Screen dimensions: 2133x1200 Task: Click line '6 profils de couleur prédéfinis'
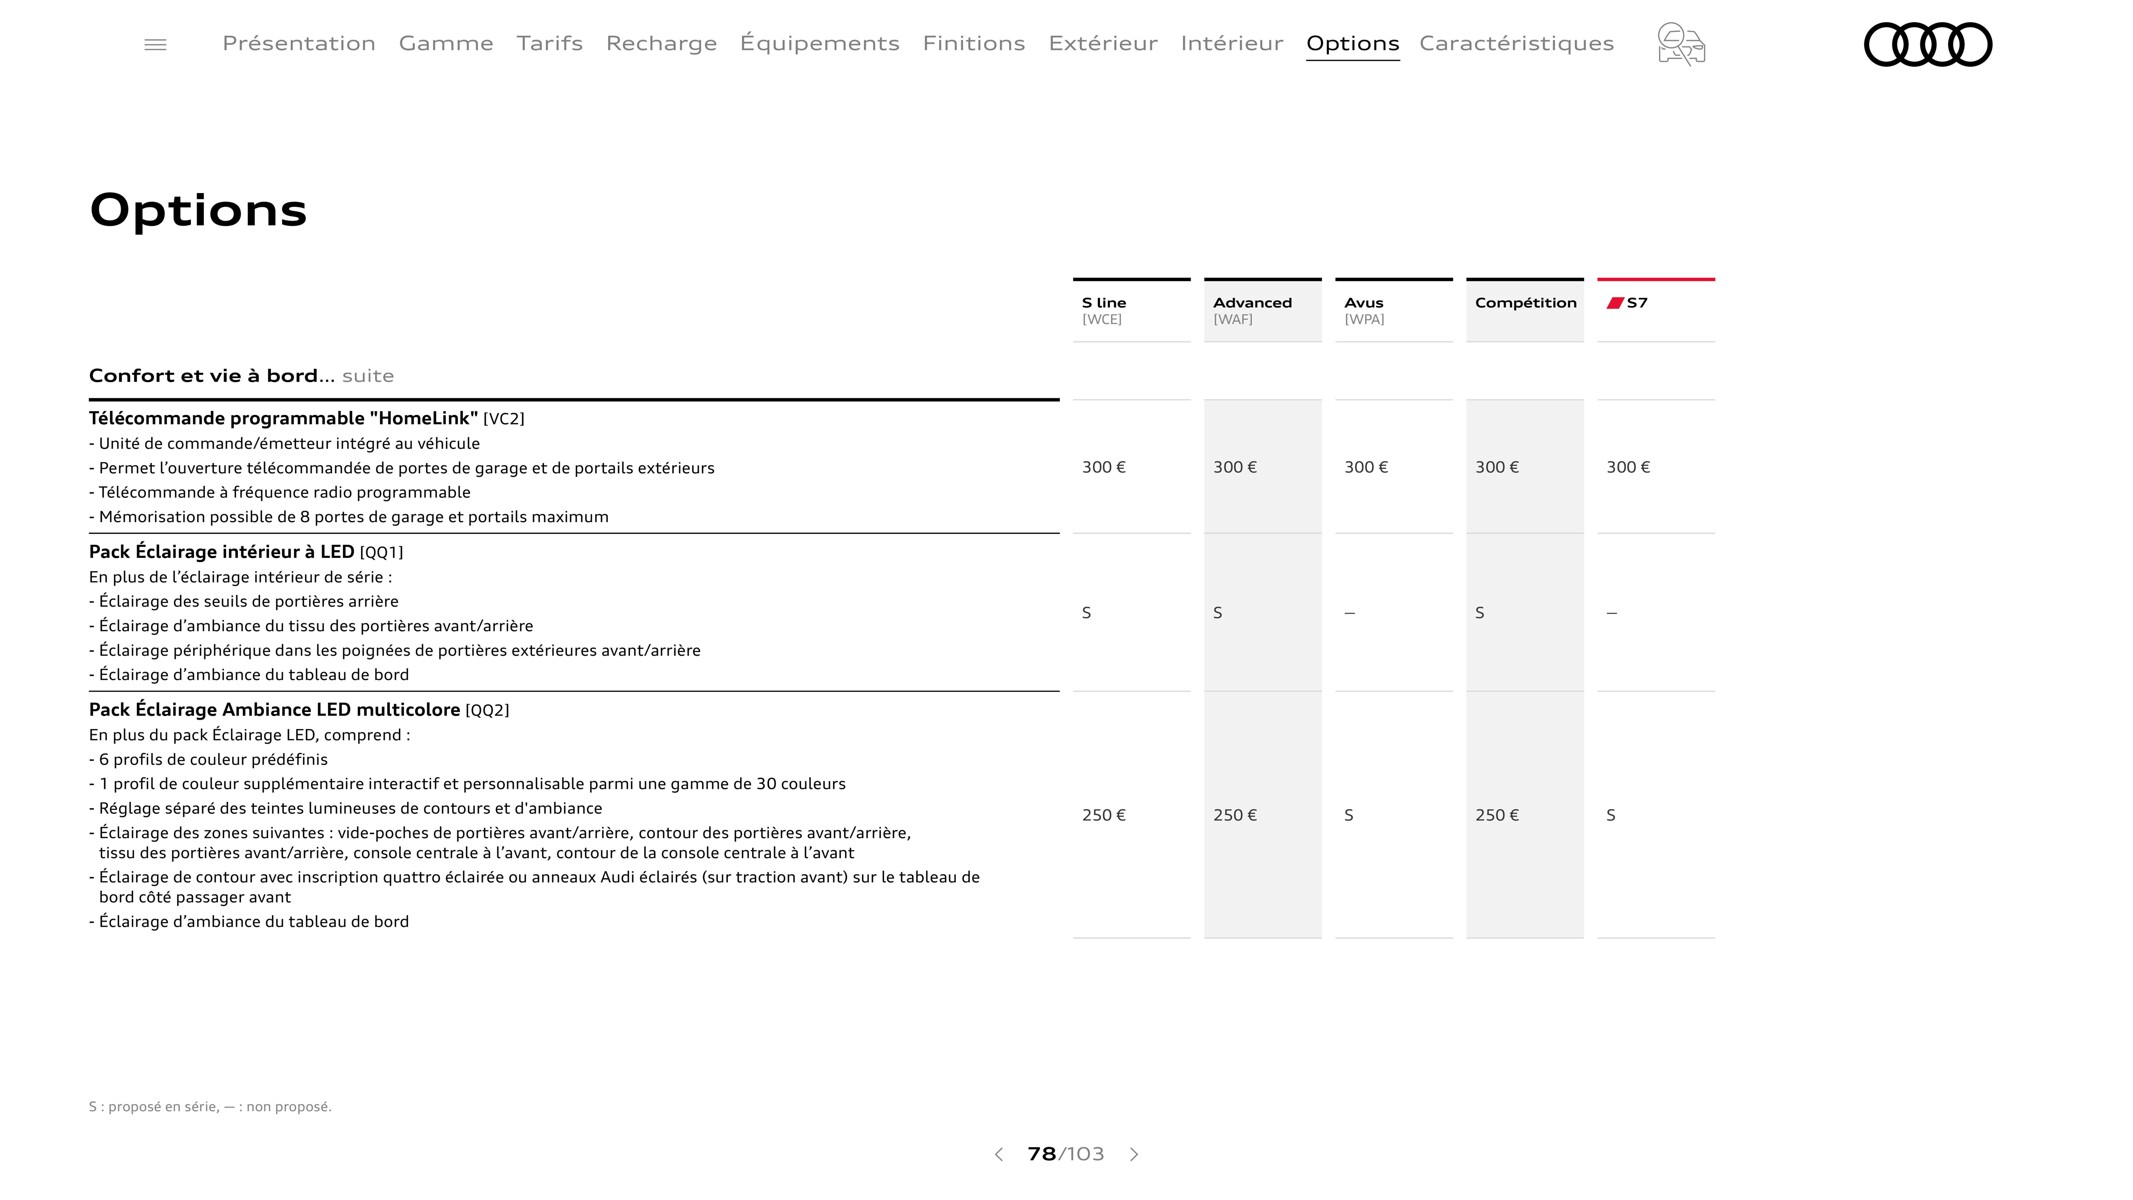click(208, 760)
